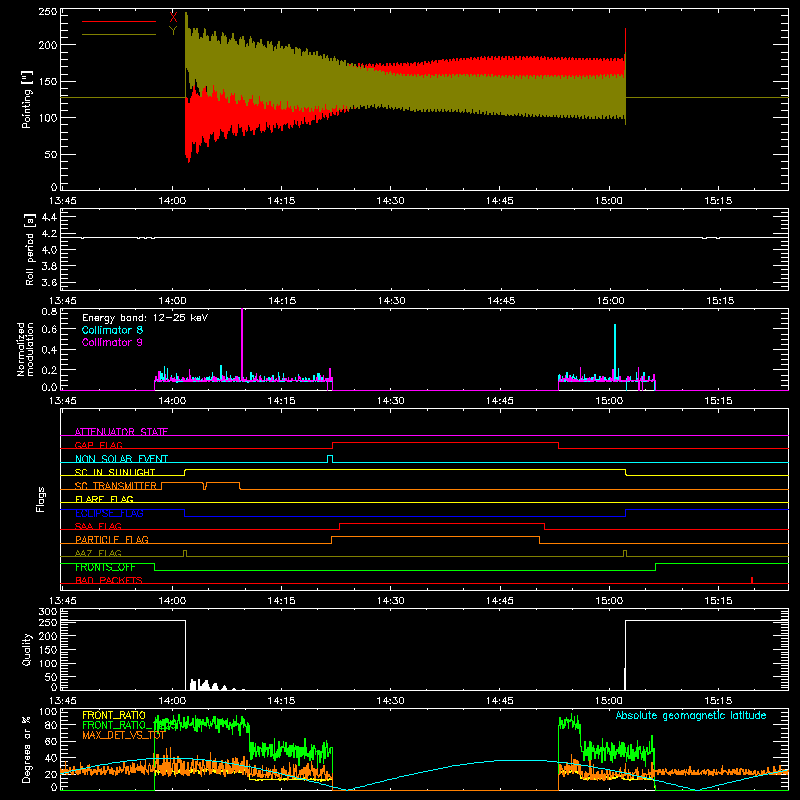Click '15:15' under the Quality plot

718,701
